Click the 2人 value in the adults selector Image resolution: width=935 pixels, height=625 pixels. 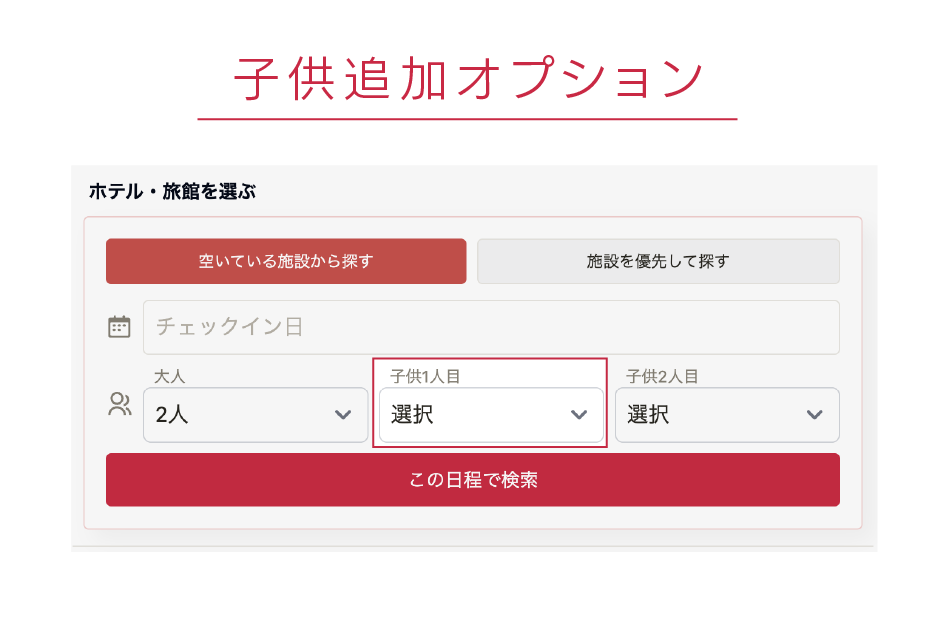click(172, 415)
